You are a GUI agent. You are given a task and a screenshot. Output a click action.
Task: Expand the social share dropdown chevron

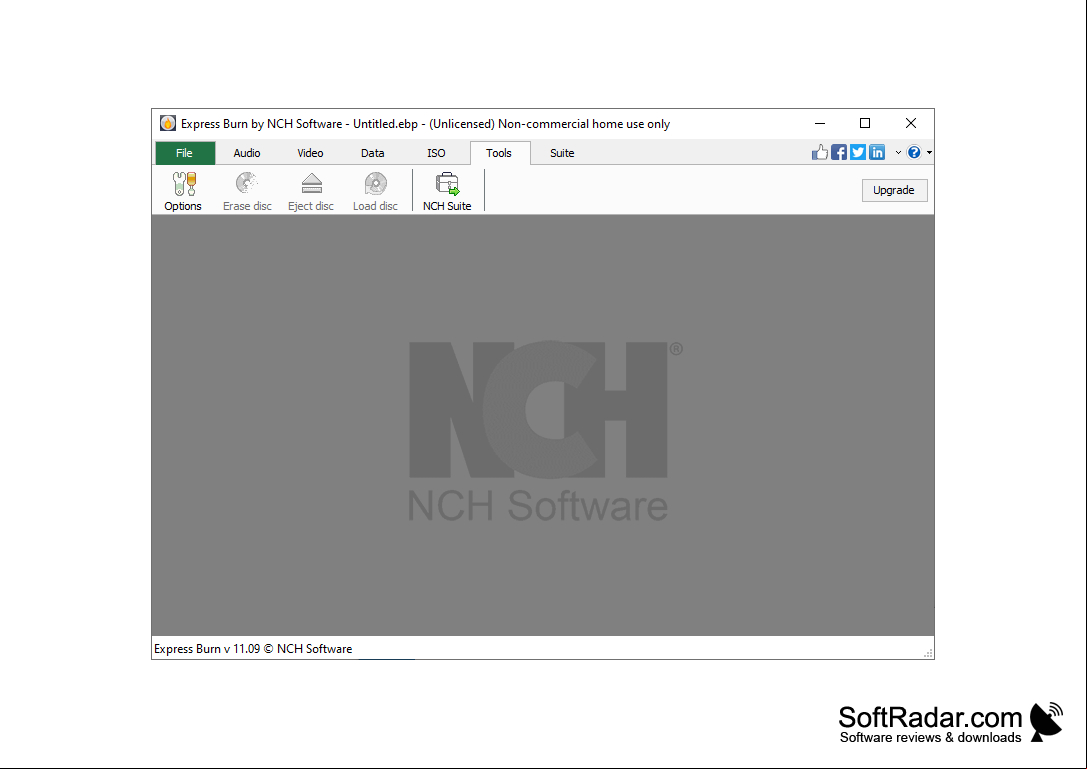tap(898, 153)
